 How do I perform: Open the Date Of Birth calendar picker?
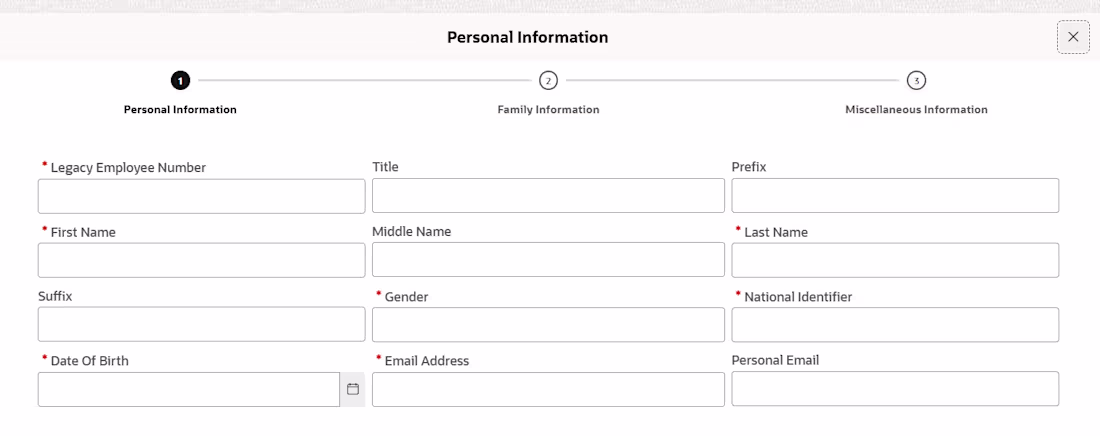353,389
